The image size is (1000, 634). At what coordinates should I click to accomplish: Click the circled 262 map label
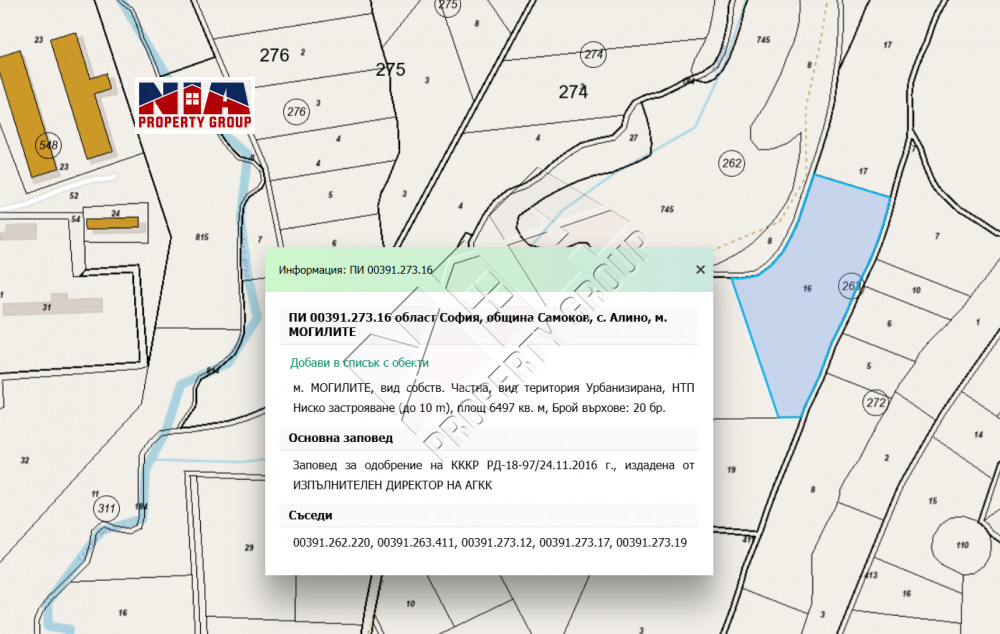tap(732, 163)
